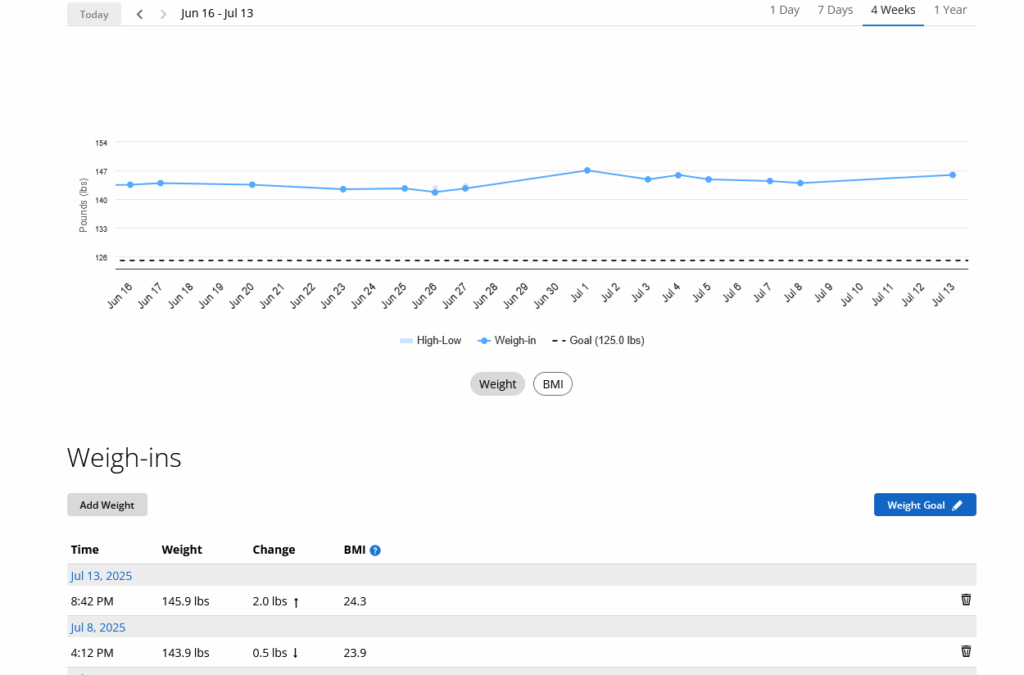
Task: Click the Add Weight button
Action: (x=107, y=505)
